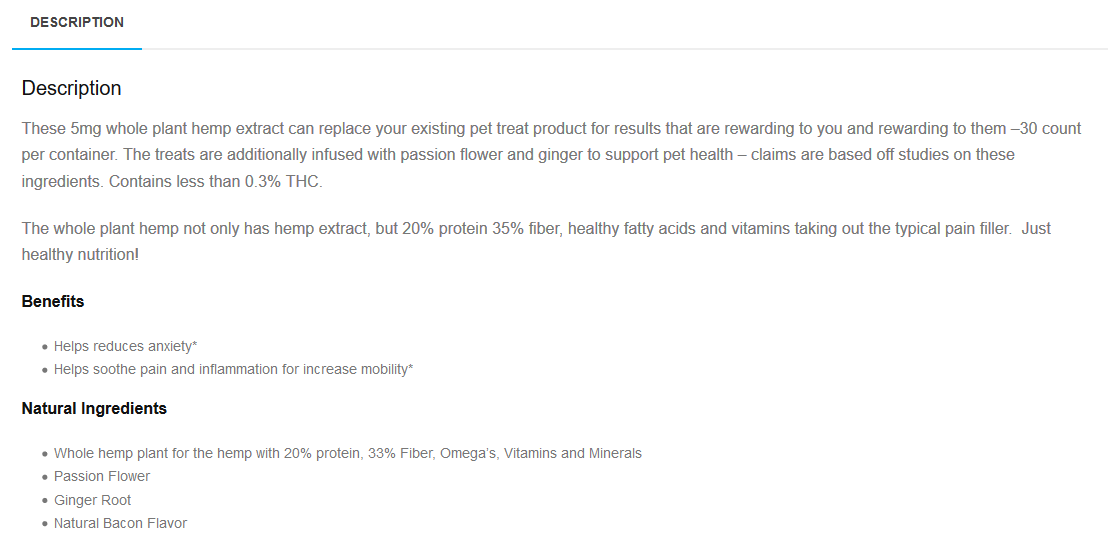Click the Passion Flower list item
The width and height of the screenshot is (1108, 538).
click(x=102, y=476)
